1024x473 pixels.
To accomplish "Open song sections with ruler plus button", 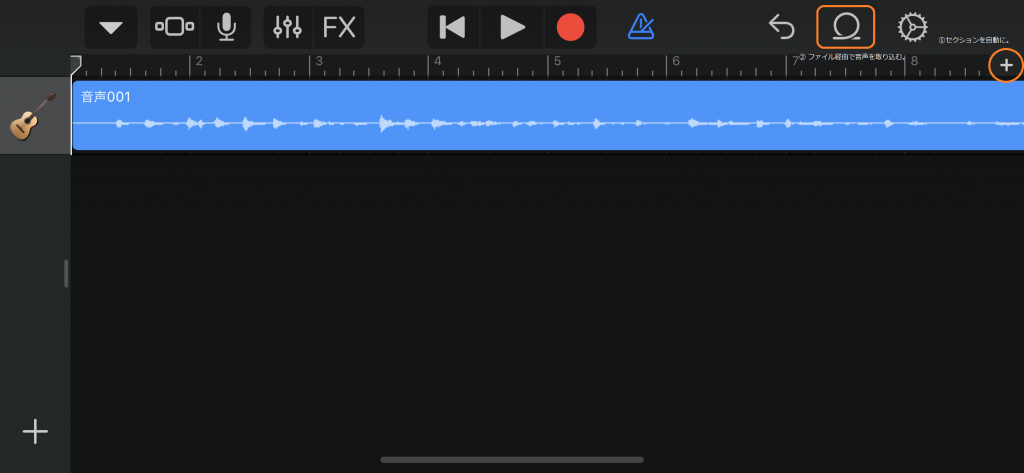I will pyautogui.click(x=1006, y=65).
